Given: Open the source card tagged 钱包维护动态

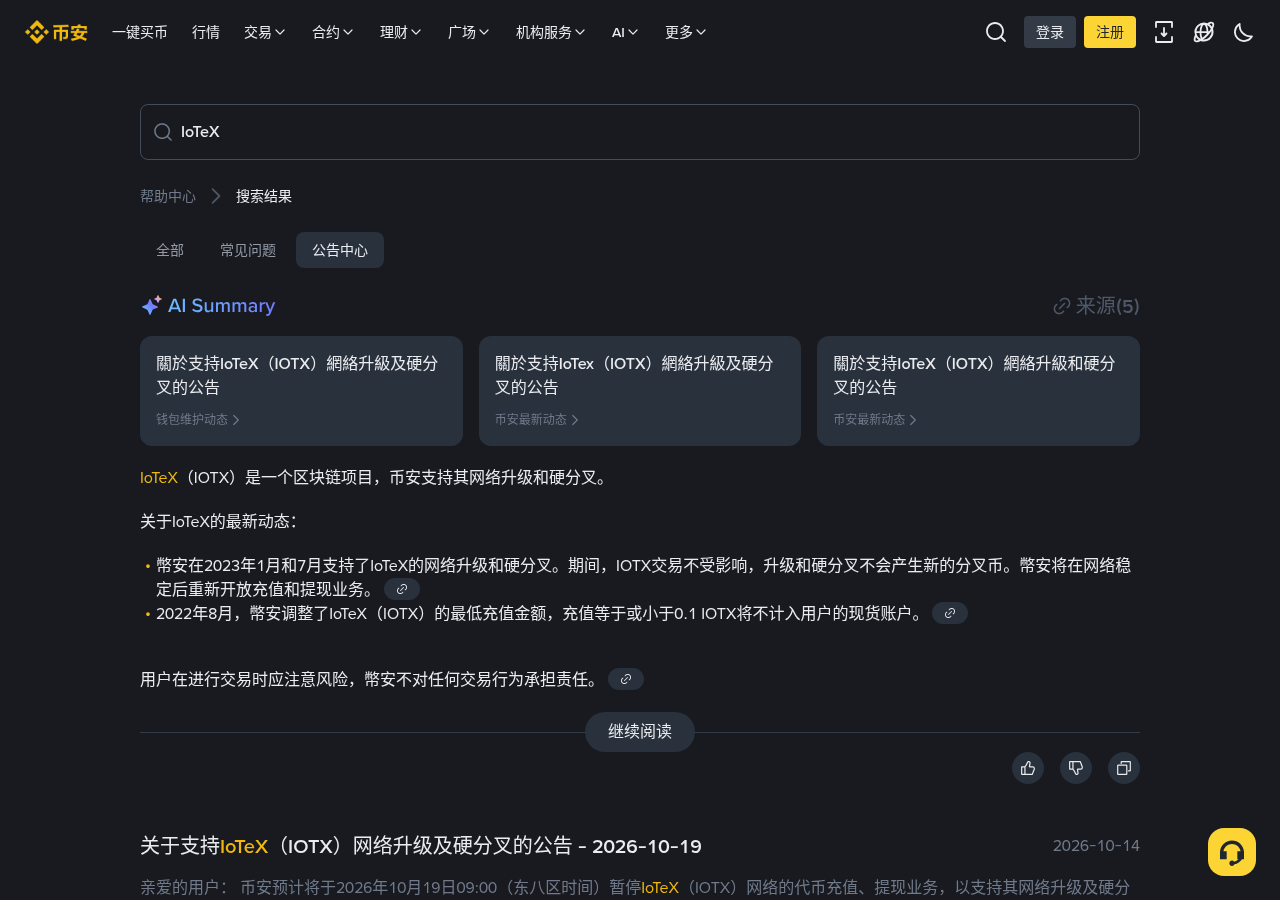Looking at the screenshot, I should click(301, 391).
